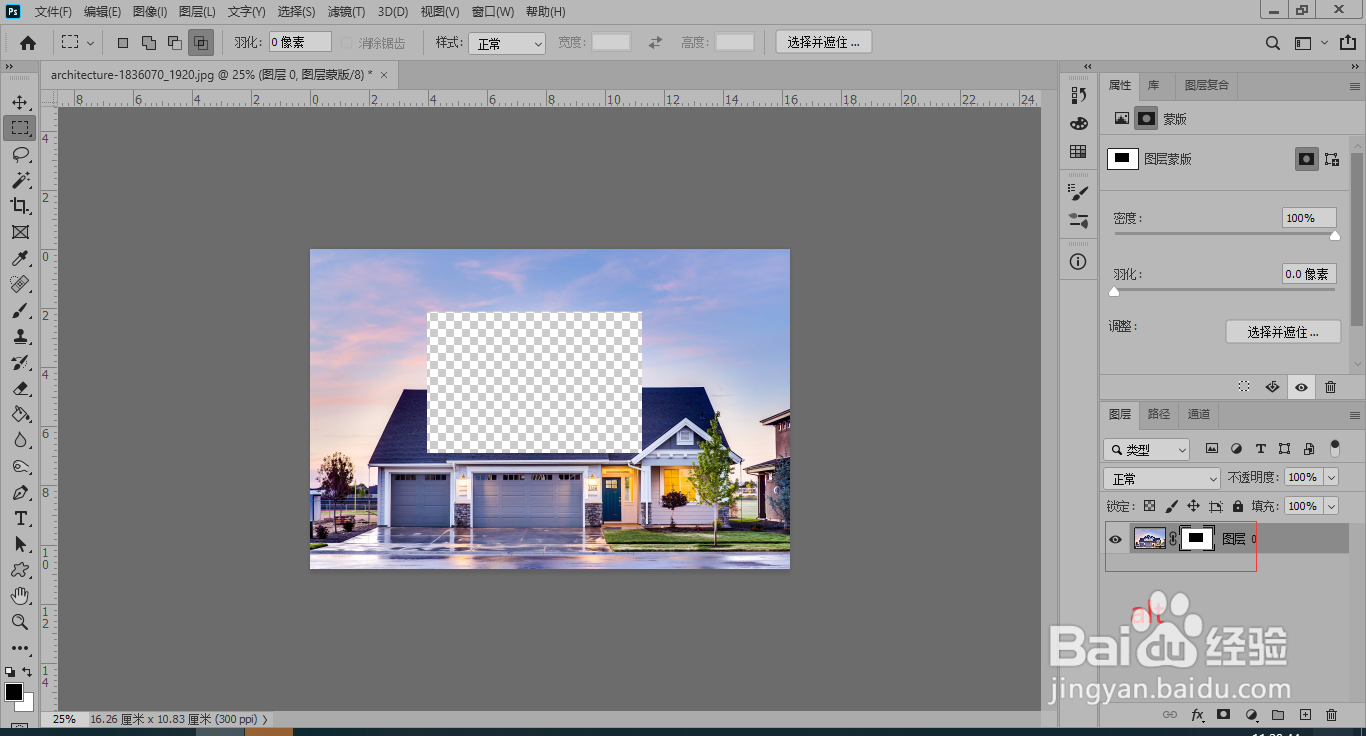Open the blend mode dropdown 正常
This screenshot has width=1366, height=736.
point(1162,478)
